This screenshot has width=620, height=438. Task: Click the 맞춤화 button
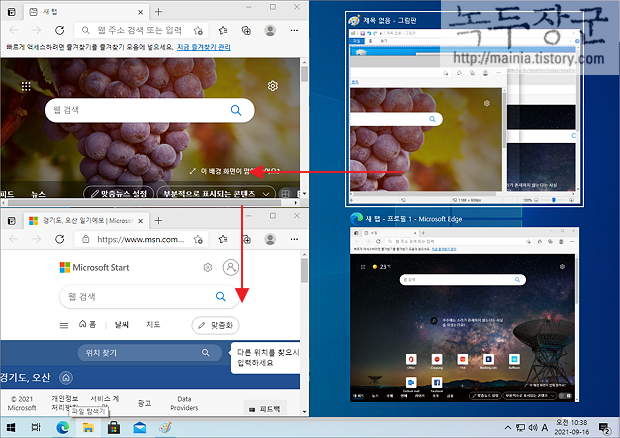215,325
